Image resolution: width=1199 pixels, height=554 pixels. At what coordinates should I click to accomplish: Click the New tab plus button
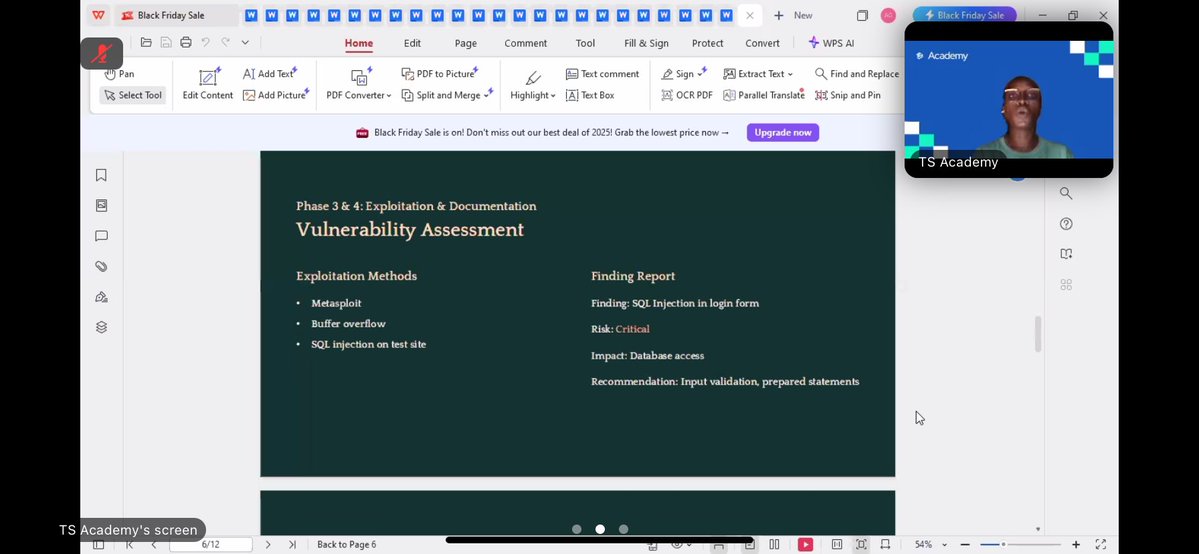[778, 15]
